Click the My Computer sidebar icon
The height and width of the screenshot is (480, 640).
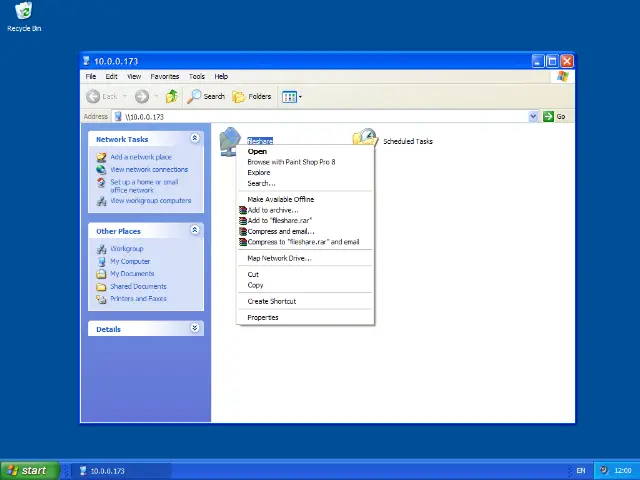point(101,261)
